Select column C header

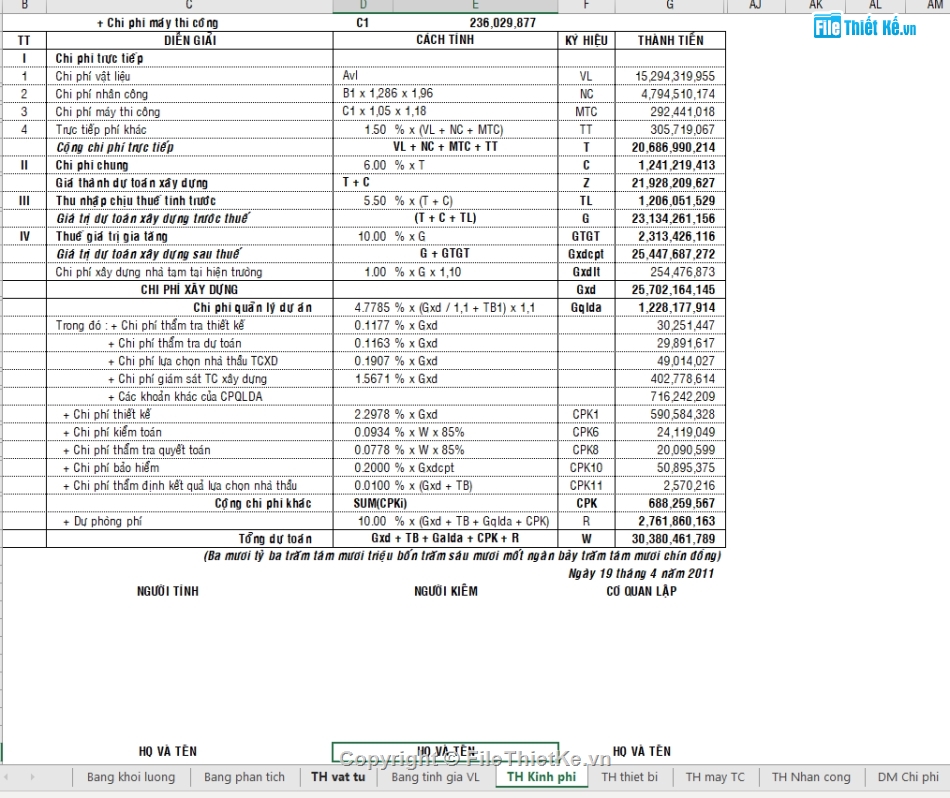pos(189,5)
